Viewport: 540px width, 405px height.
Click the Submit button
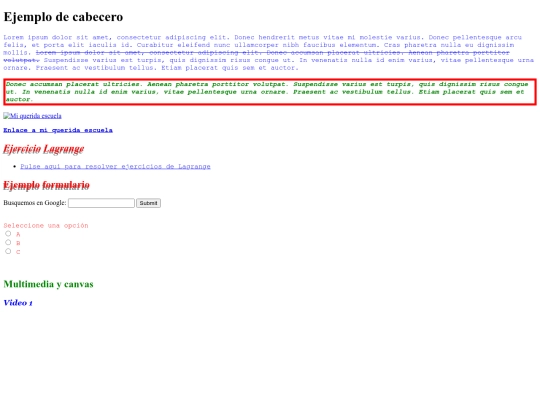click(x=148, y=203)
